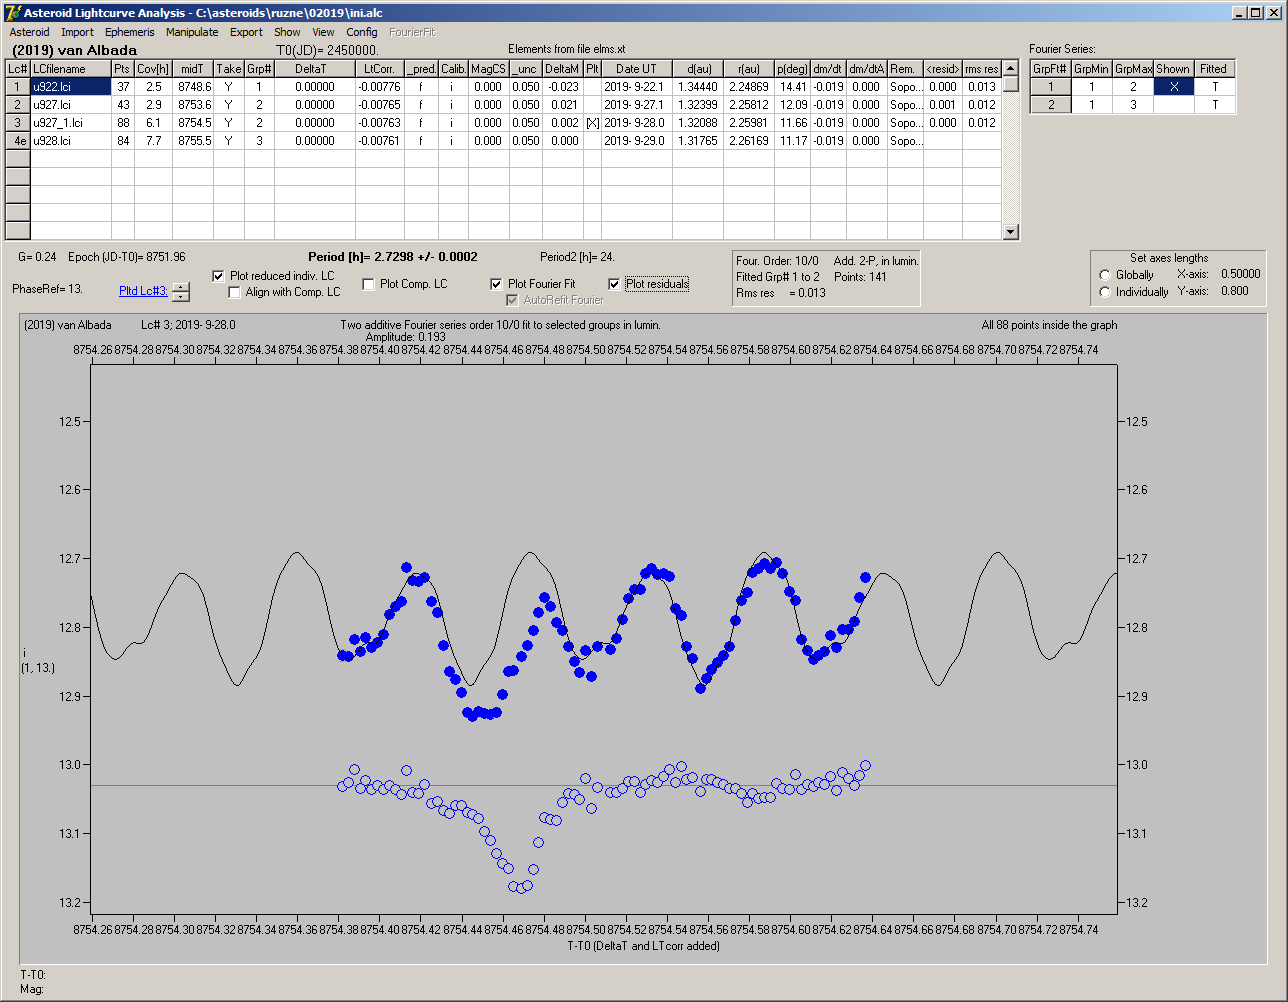1288x1002 pixels.
Task: Click the rms res column header
Action: tap(981, 69)
